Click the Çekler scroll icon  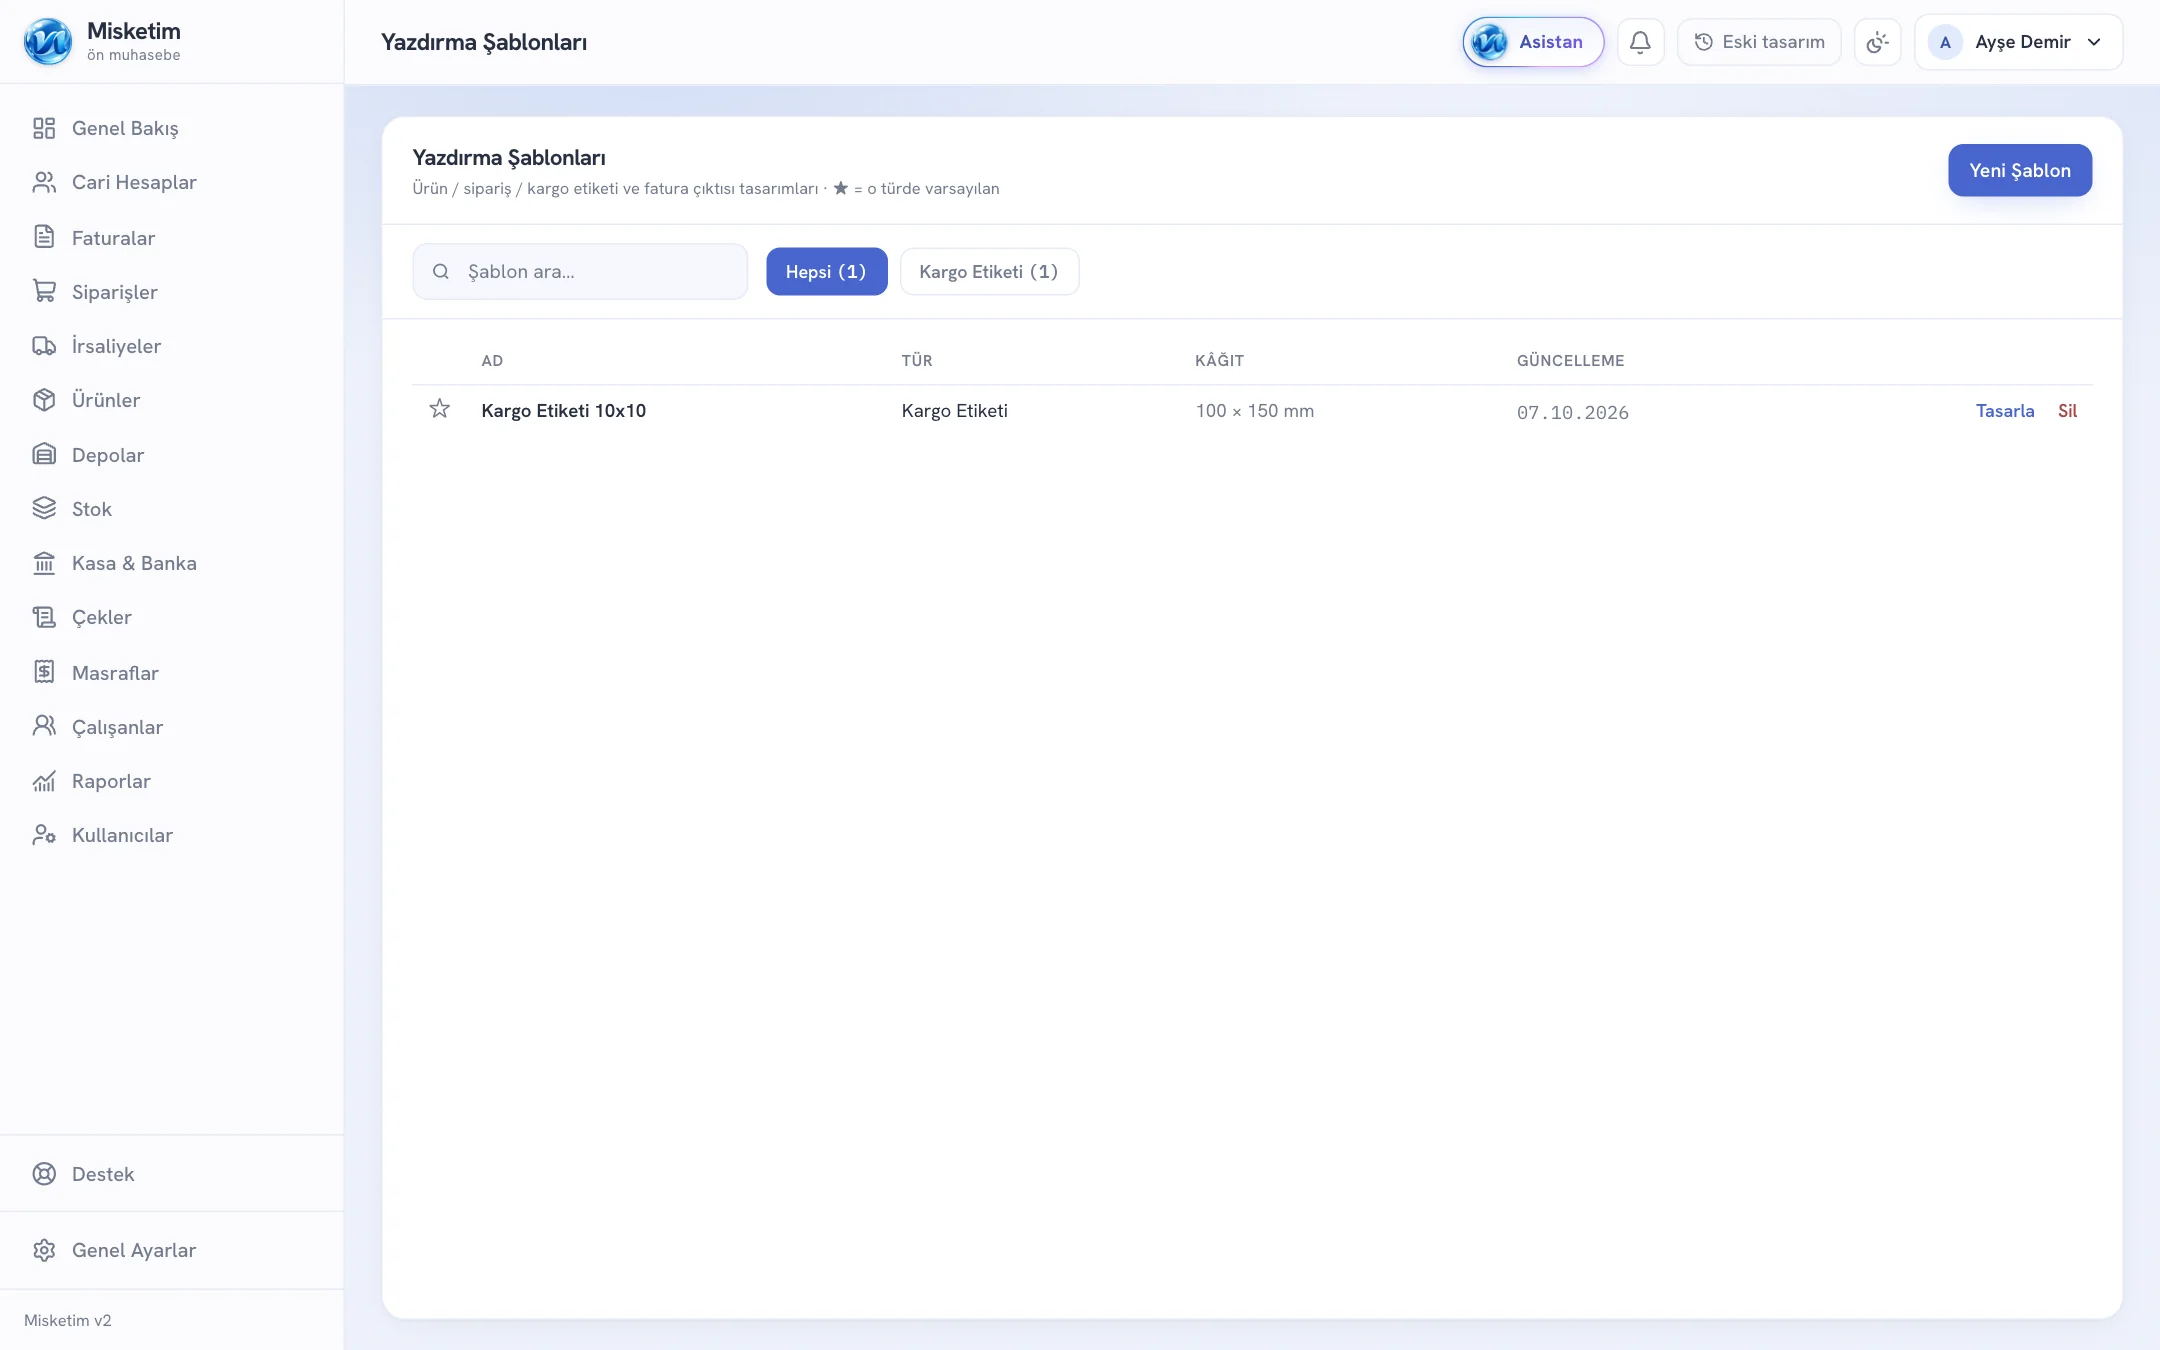pyautogui.click(x=44, y=617)
